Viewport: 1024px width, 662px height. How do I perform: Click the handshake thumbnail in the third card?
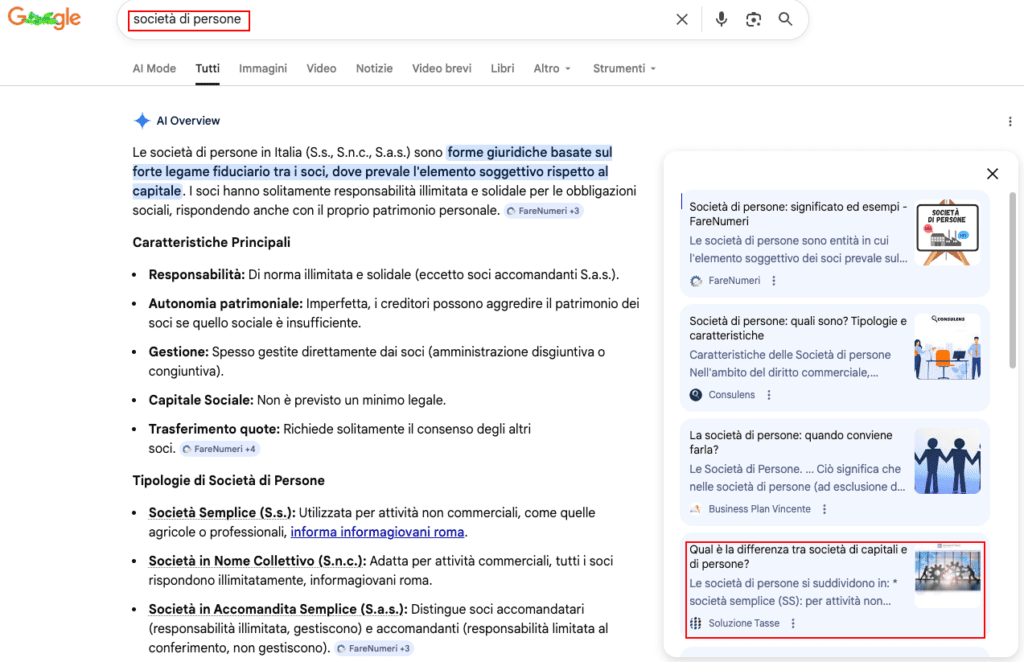[x=947, y=463]
